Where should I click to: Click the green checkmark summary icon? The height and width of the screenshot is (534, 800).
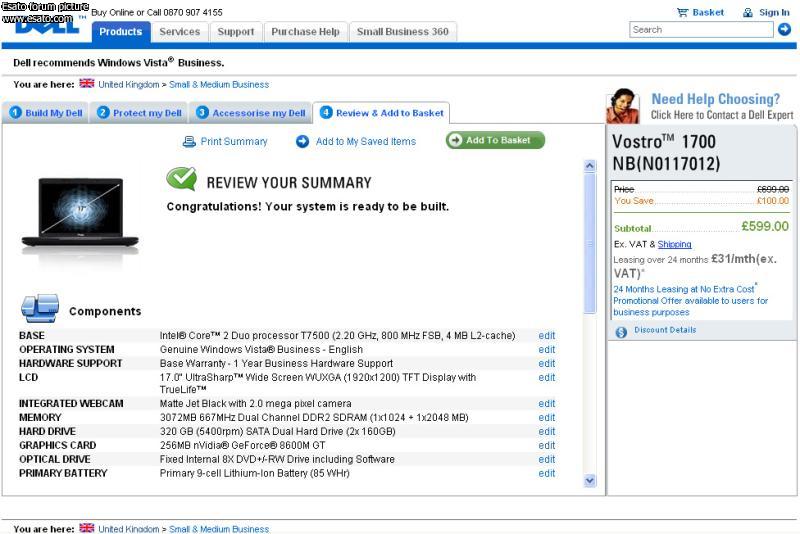(182, 179)
